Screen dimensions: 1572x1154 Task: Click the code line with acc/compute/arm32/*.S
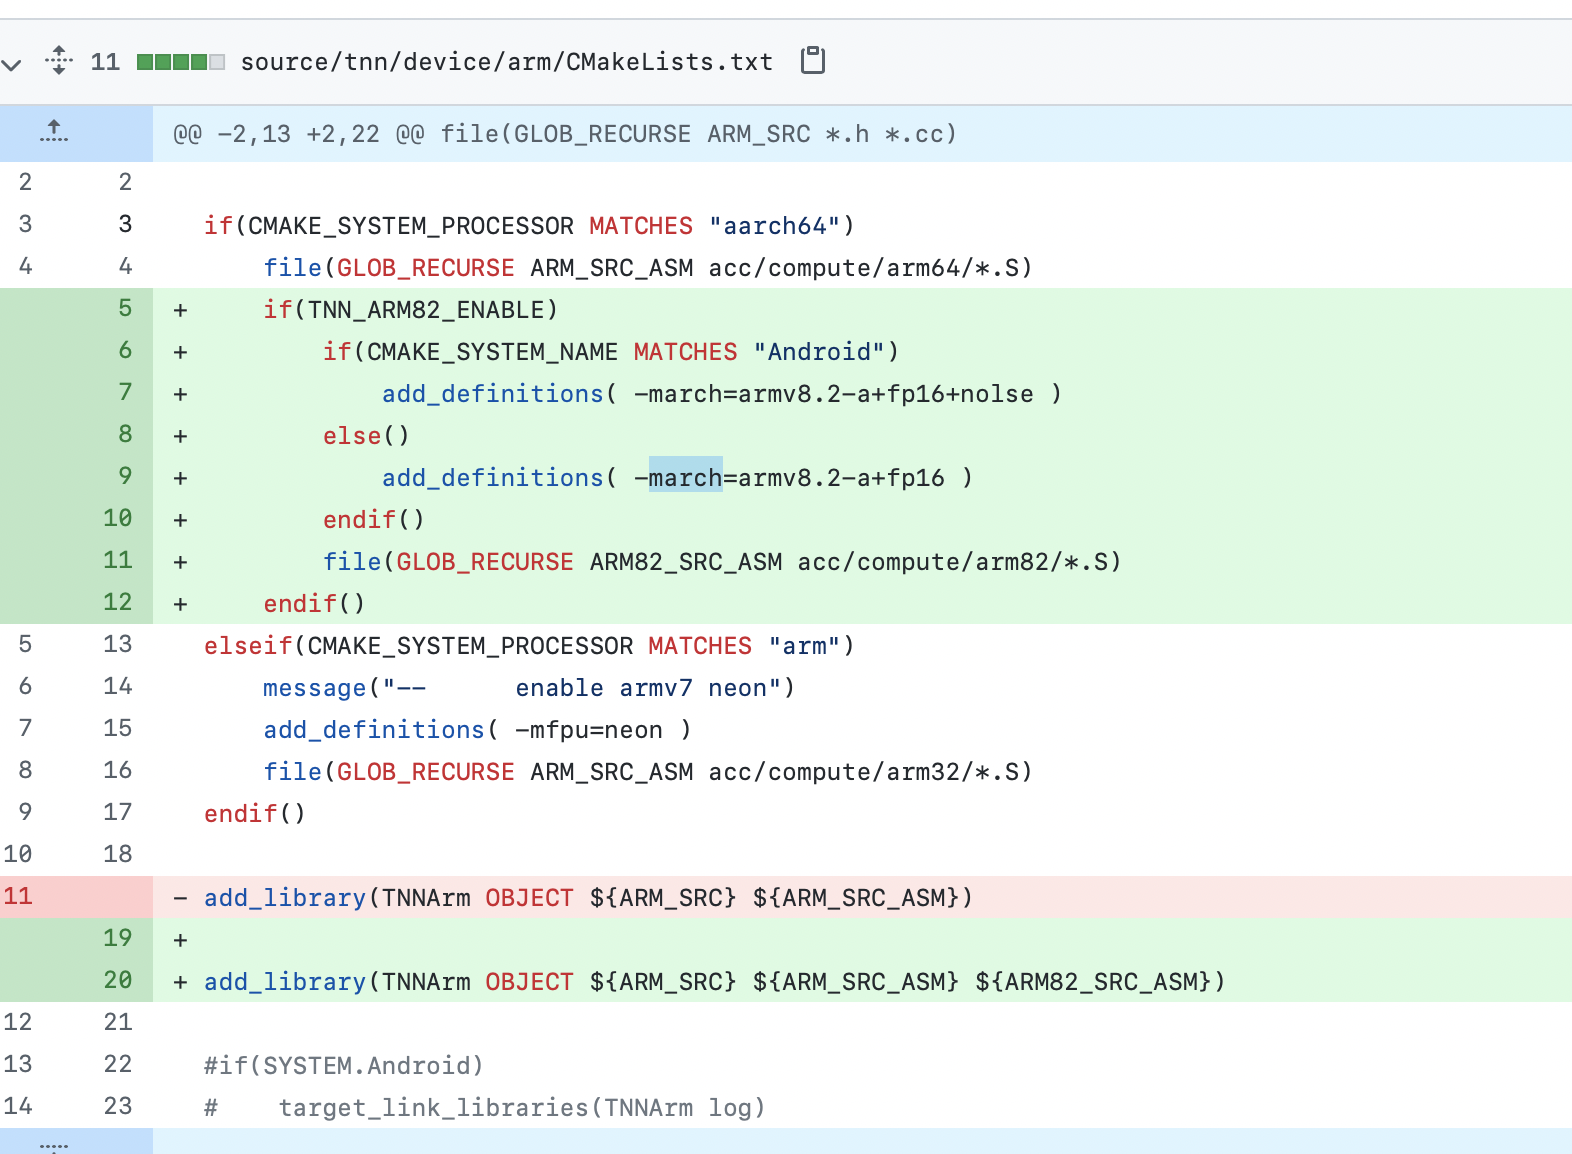[648, 772]
